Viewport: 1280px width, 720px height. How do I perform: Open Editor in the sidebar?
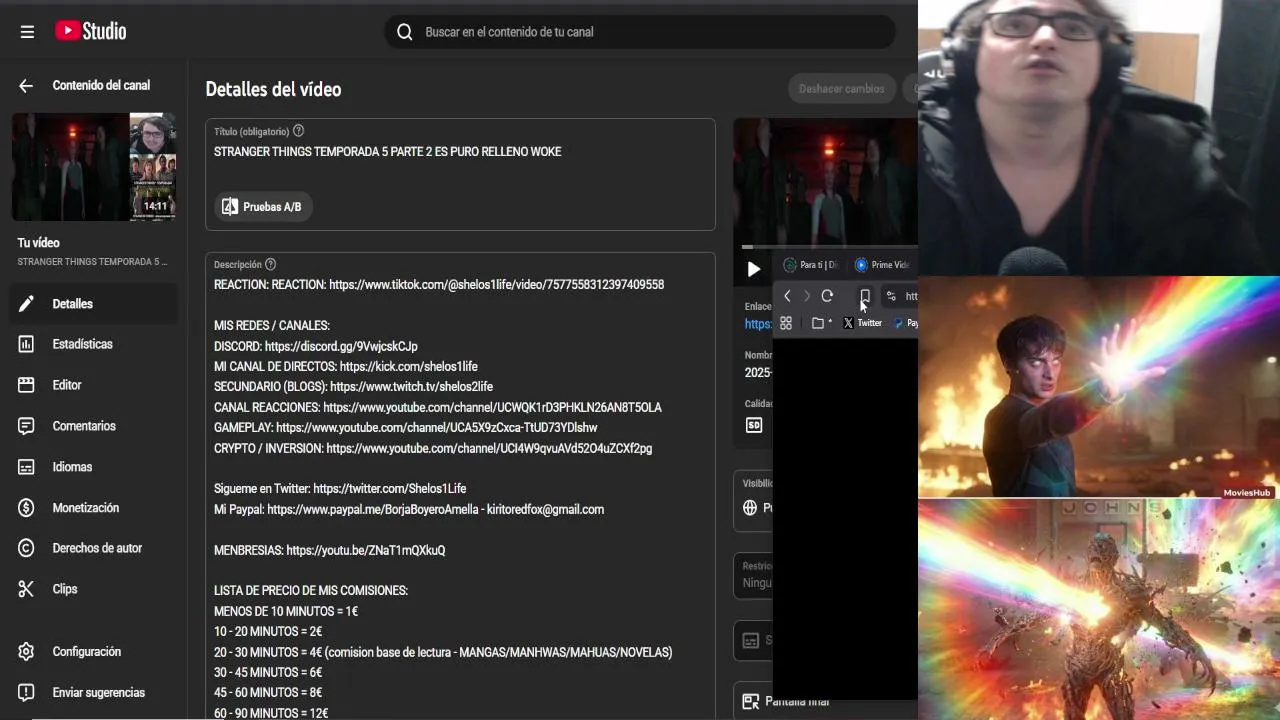click(x=94, y=385)
